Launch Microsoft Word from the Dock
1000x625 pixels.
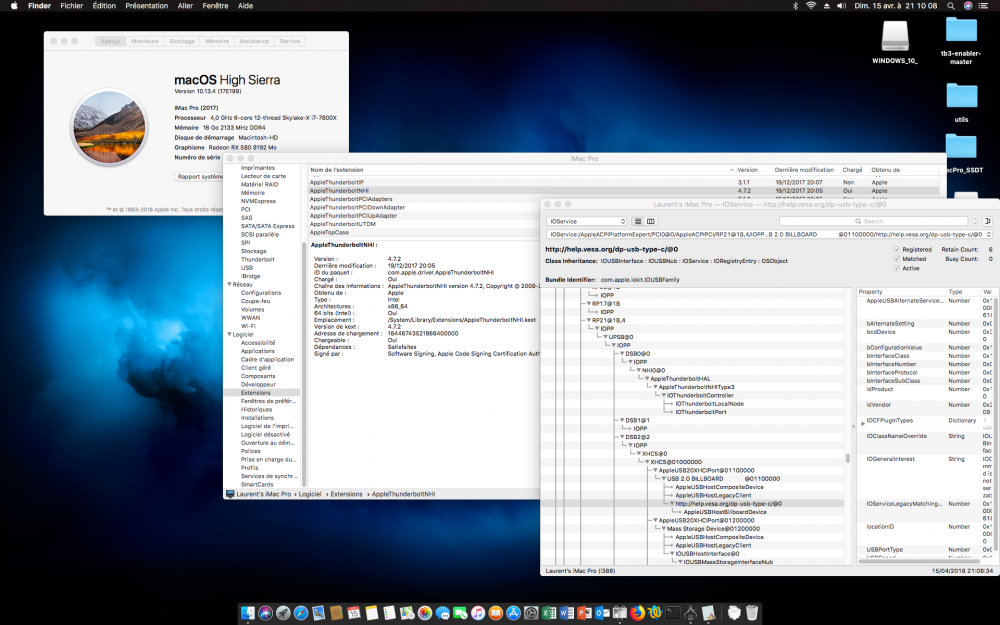566,614
